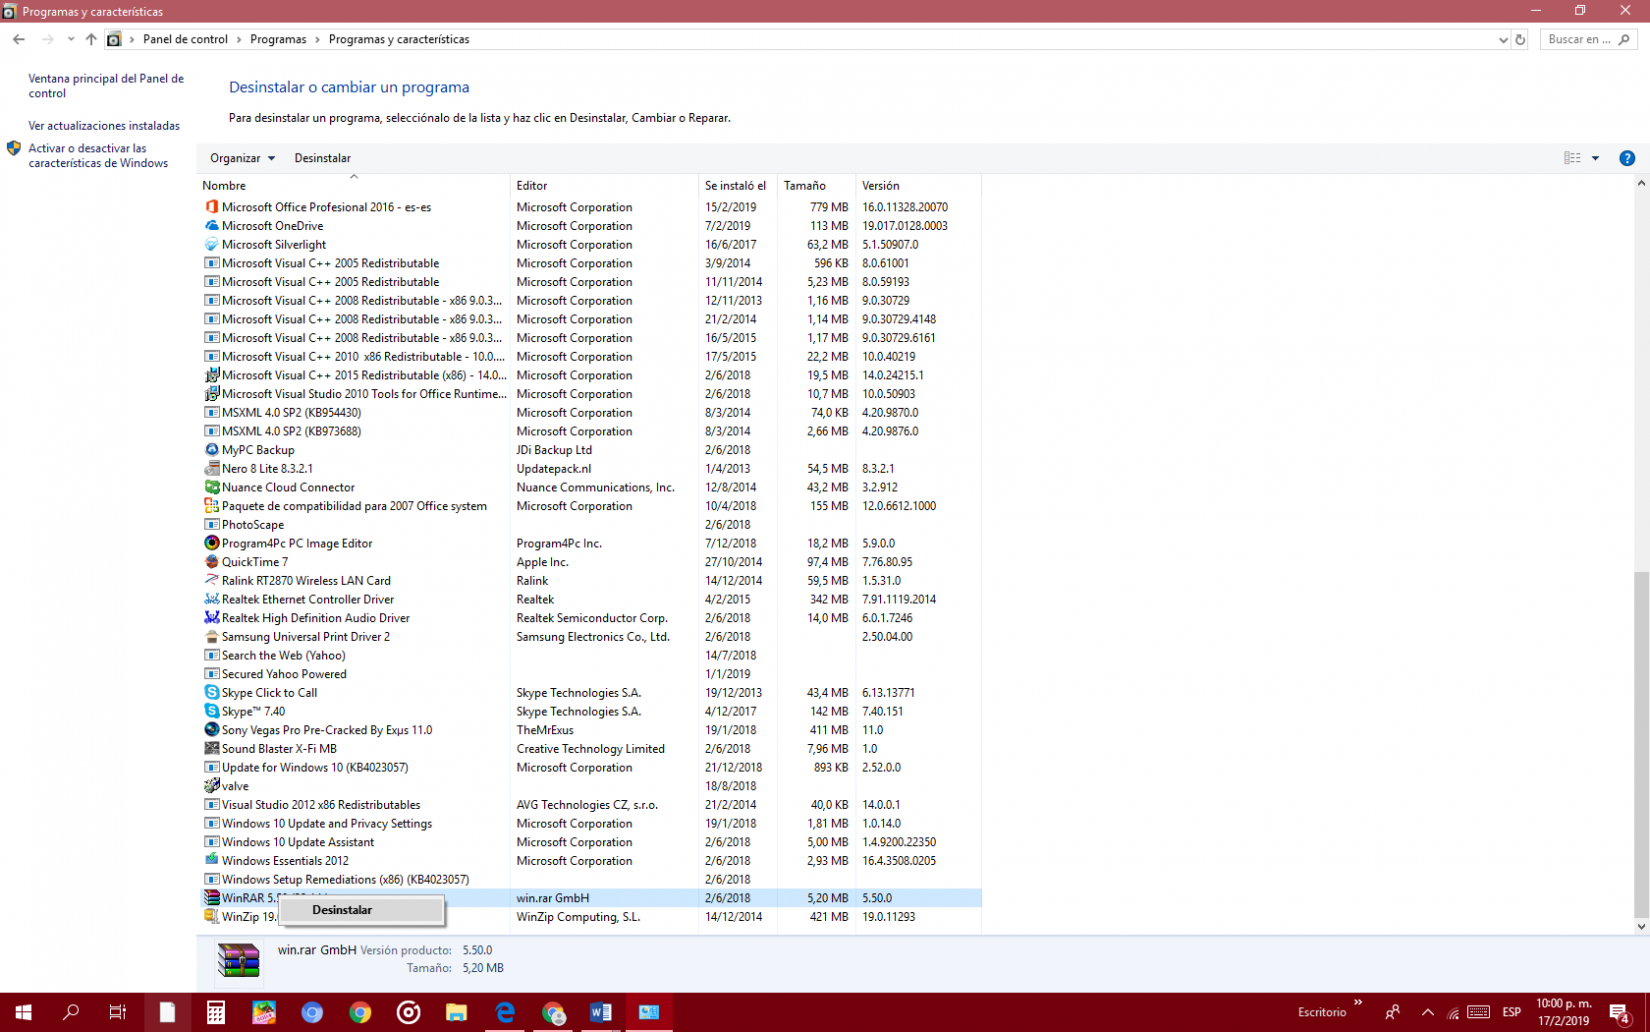Expand the view options dropdown arrow

[x=1595, y=158]
